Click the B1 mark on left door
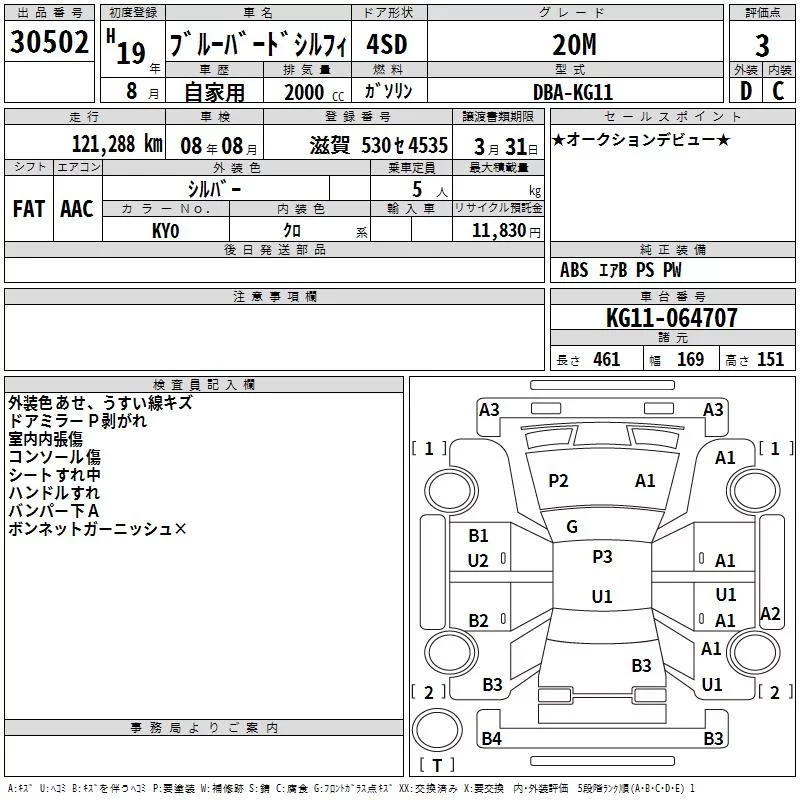The height and width of the screenshot is (800, 800). click(x=478, y=536)
